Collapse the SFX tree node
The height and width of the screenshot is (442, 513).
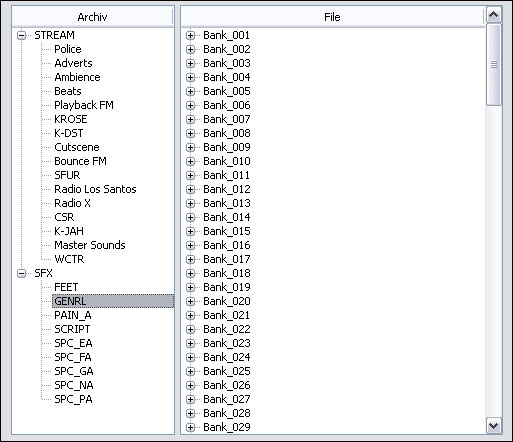(x=21, y=273)
